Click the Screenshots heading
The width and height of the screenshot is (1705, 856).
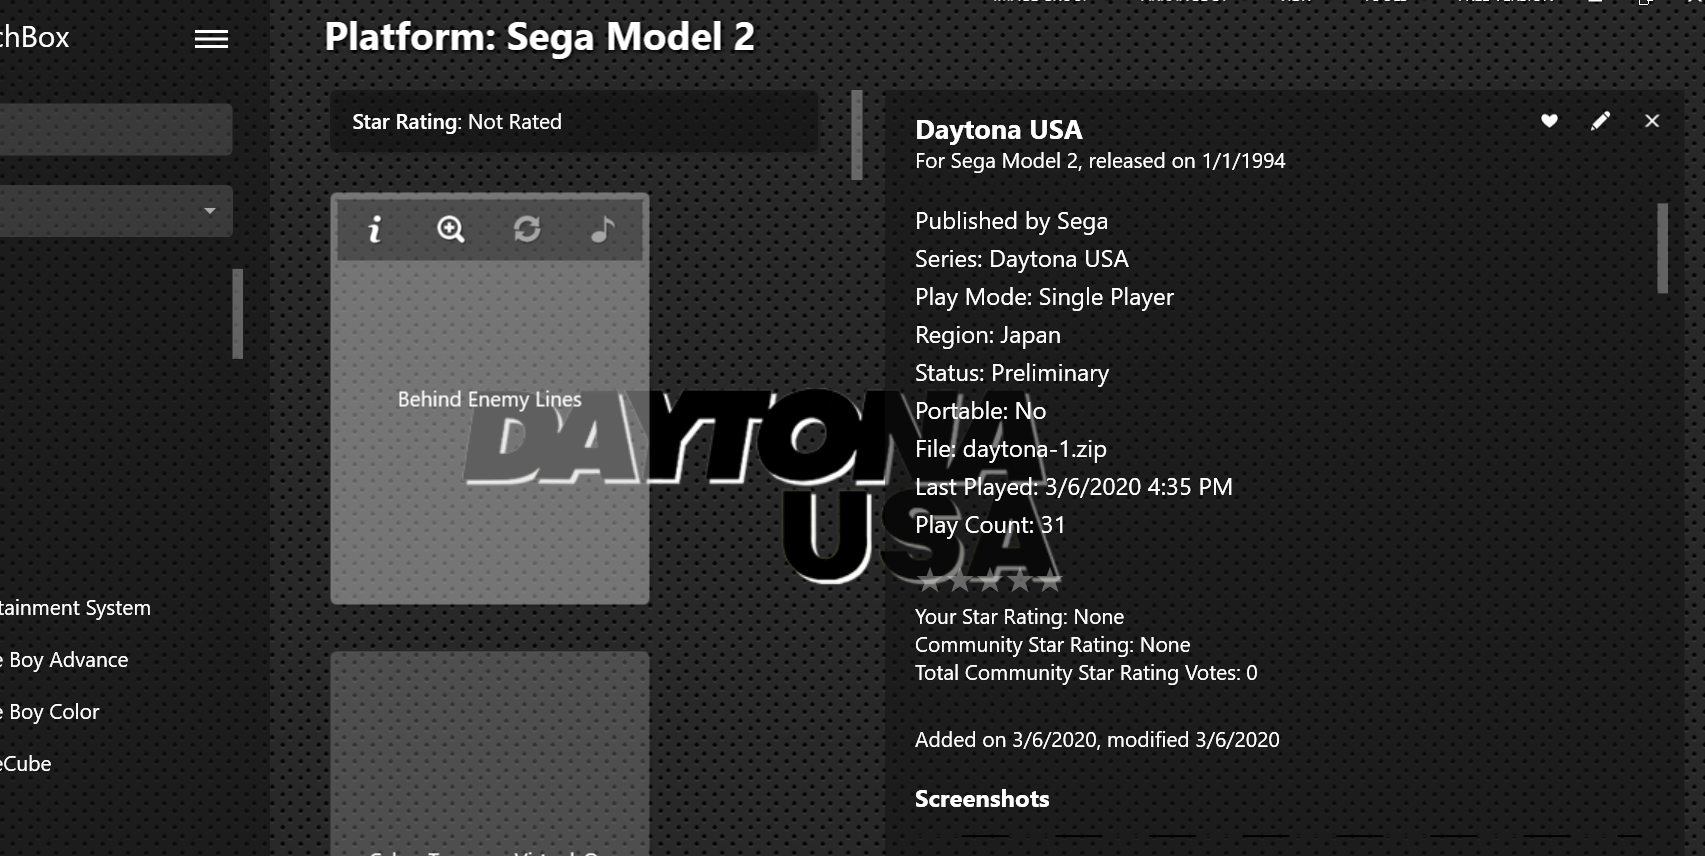tap(981, 799)
